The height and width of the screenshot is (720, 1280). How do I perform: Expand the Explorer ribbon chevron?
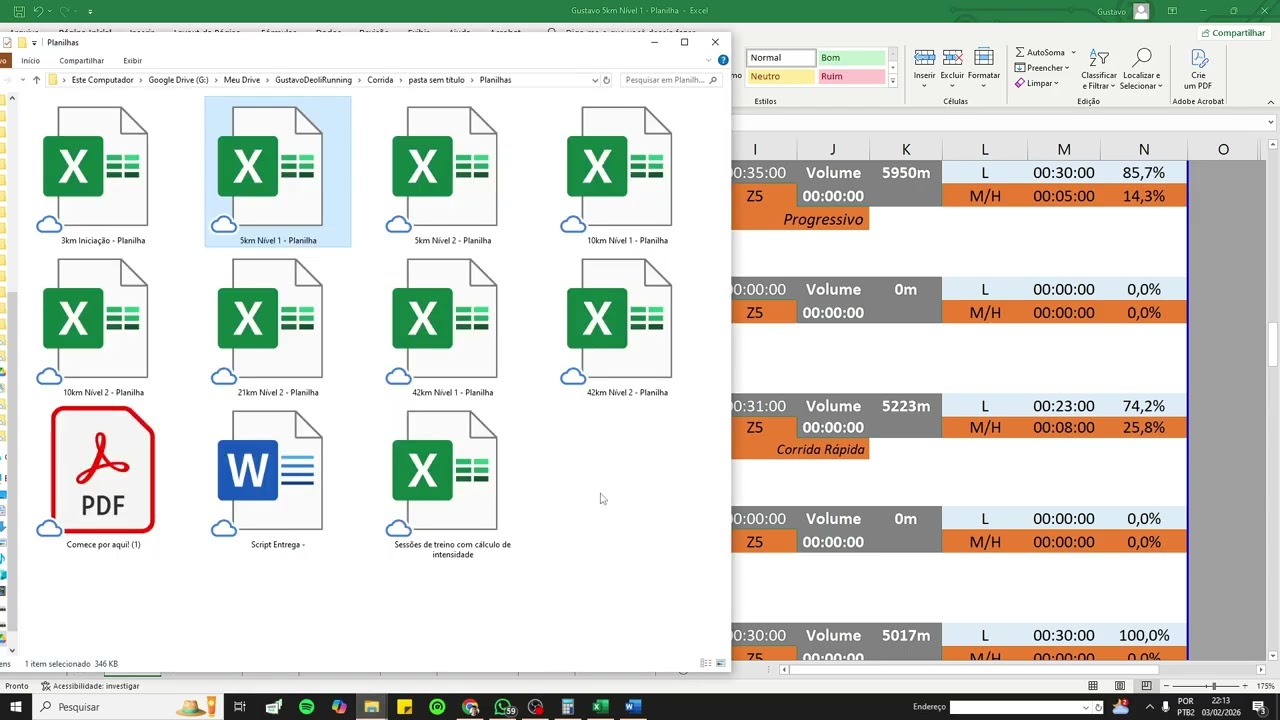[709, 61]
